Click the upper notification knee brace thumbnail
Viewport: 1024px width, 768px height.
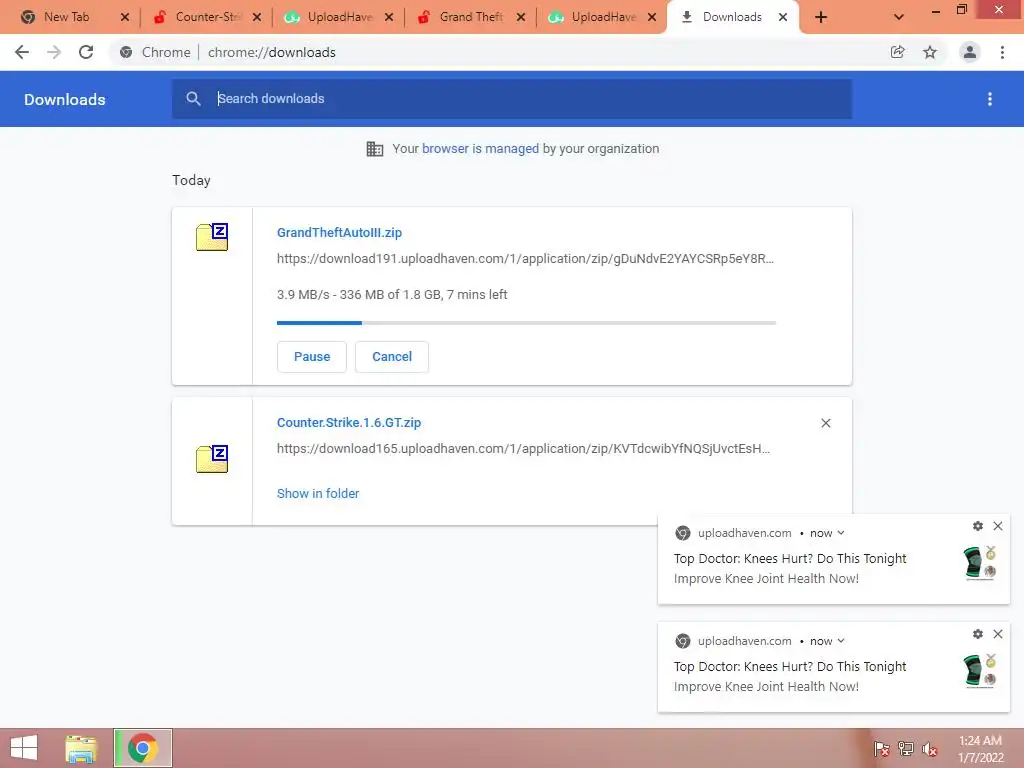coord(980,563)
